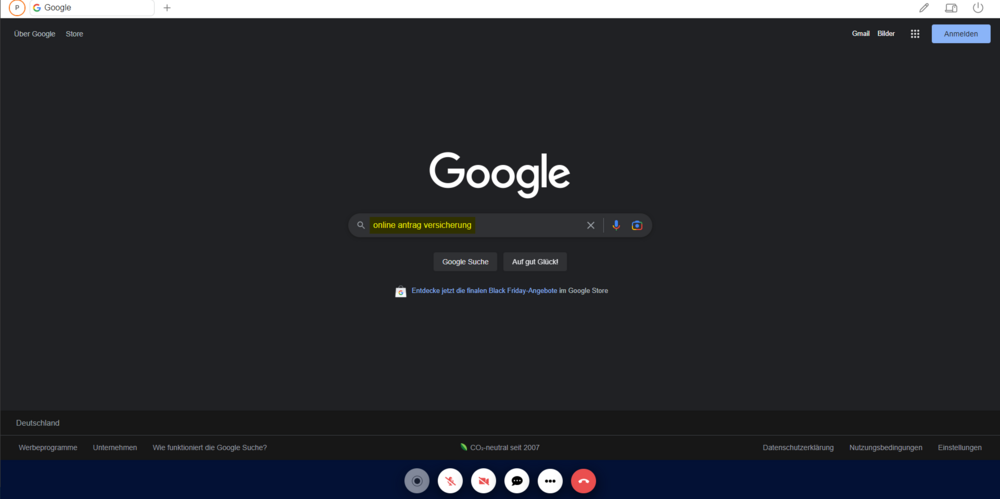Image resolution: width=1000 pixels, height=499 pixels.
Task: Open chat in the call bar
Action: [517, 480]
